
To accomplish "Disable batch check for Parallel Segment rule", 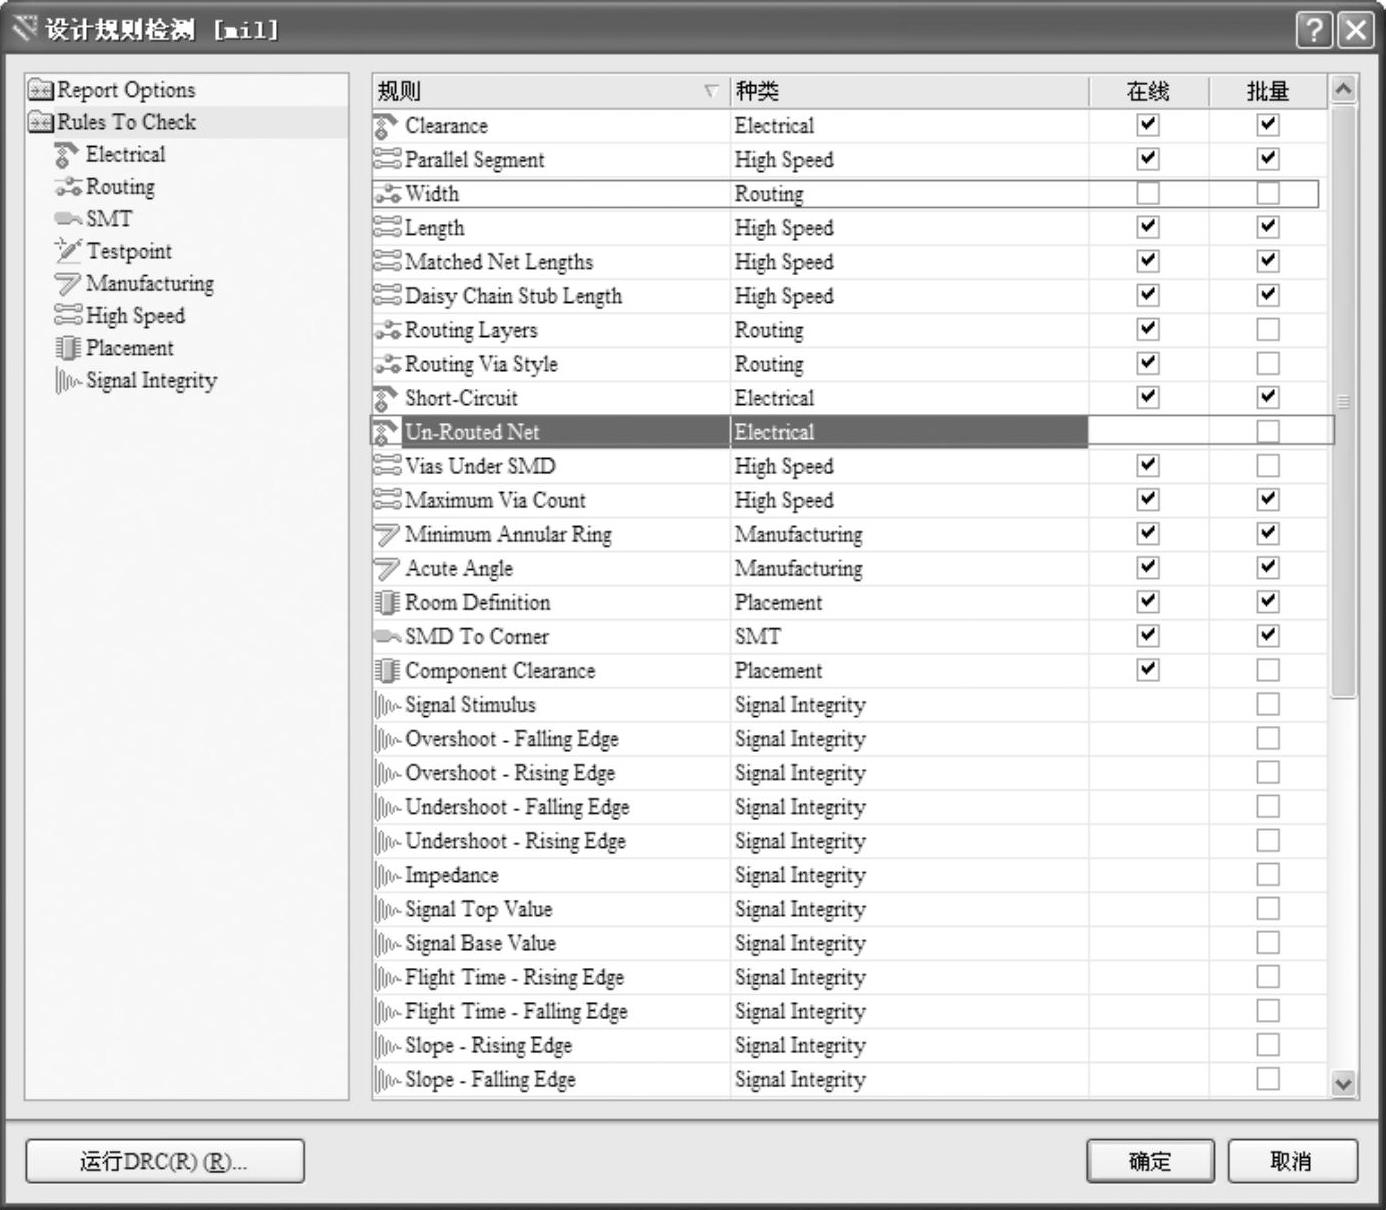I will [1268, 159].
